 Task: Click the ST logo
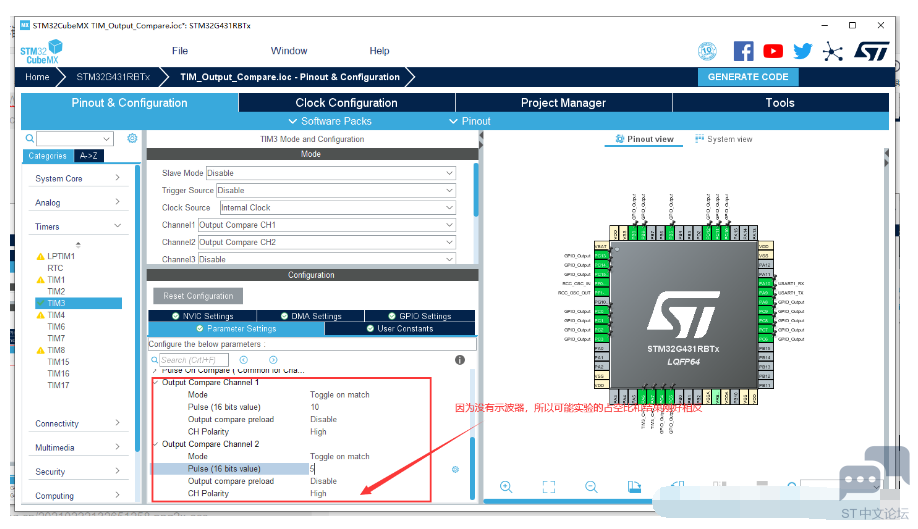pos(872,51)
